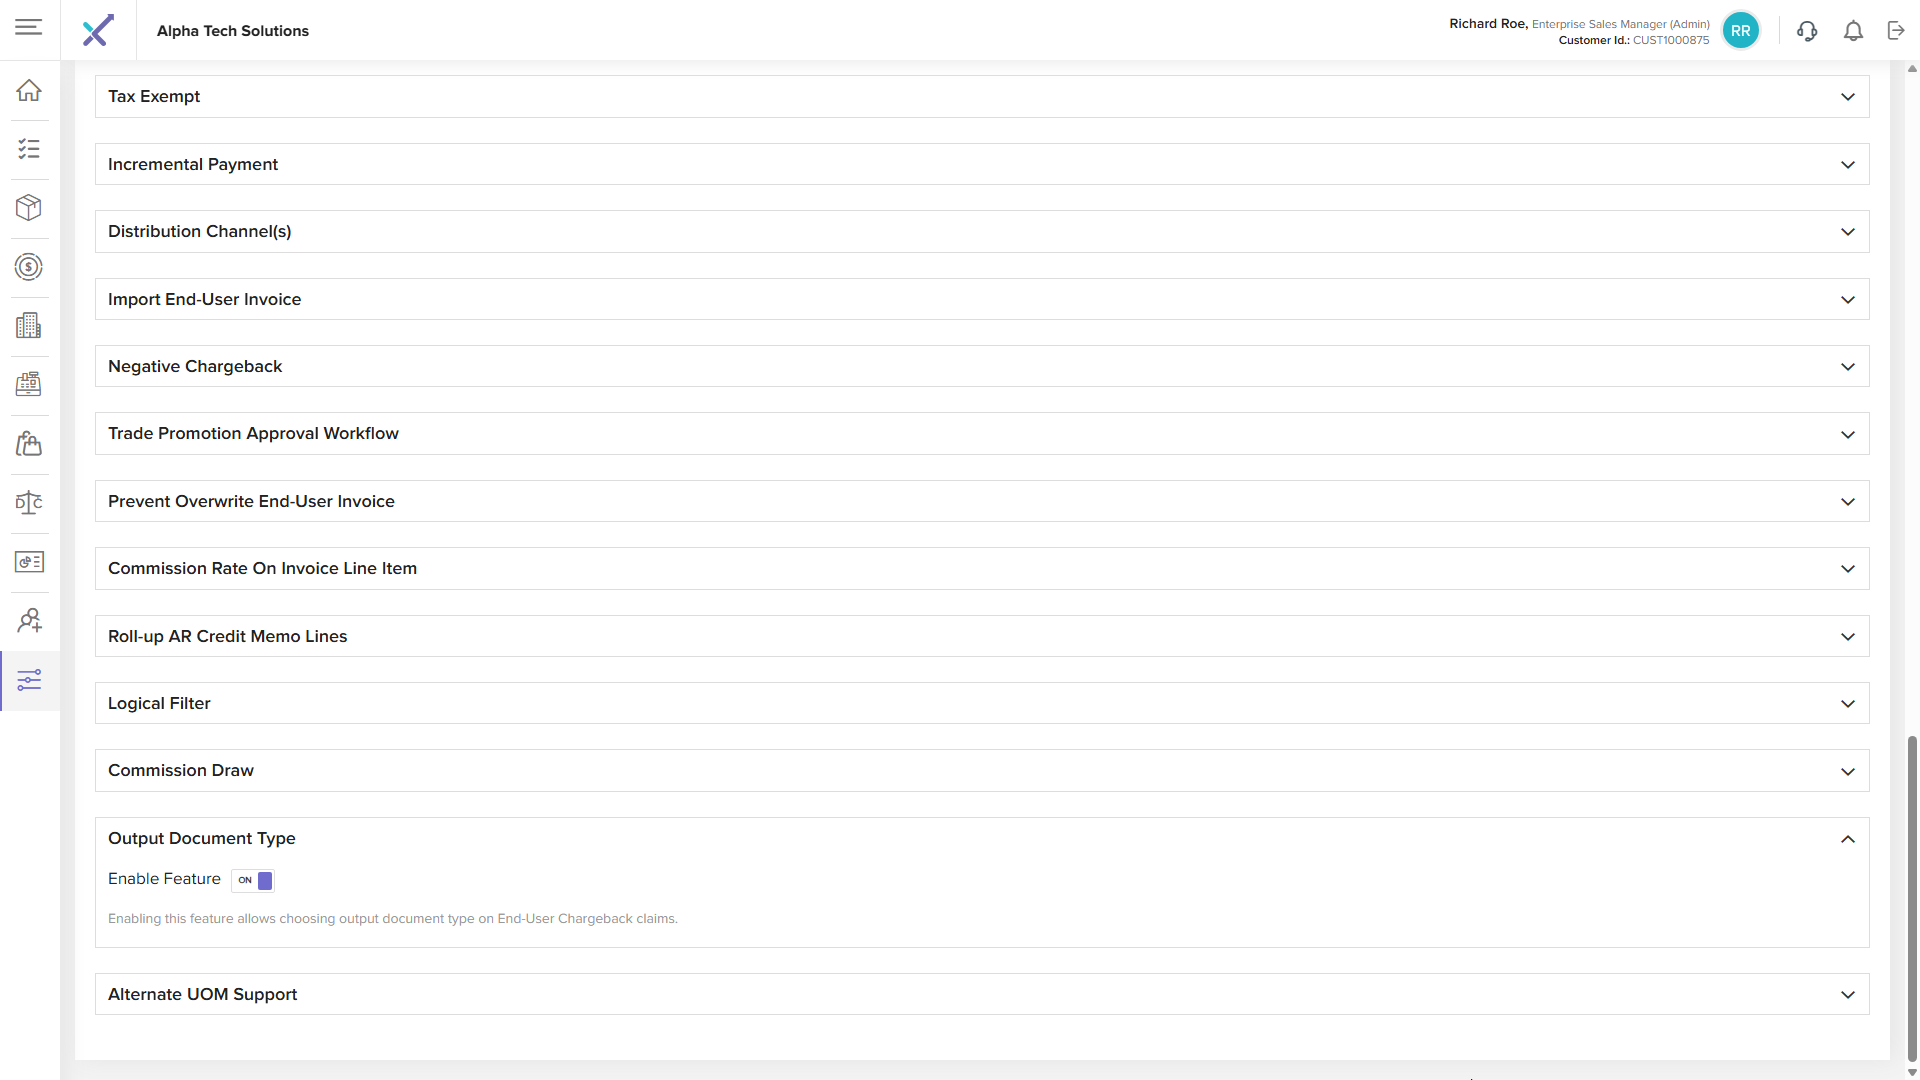Go to Home via sidebar icon
This screenshot has height=1080, width=1920.
coord(29,90)
